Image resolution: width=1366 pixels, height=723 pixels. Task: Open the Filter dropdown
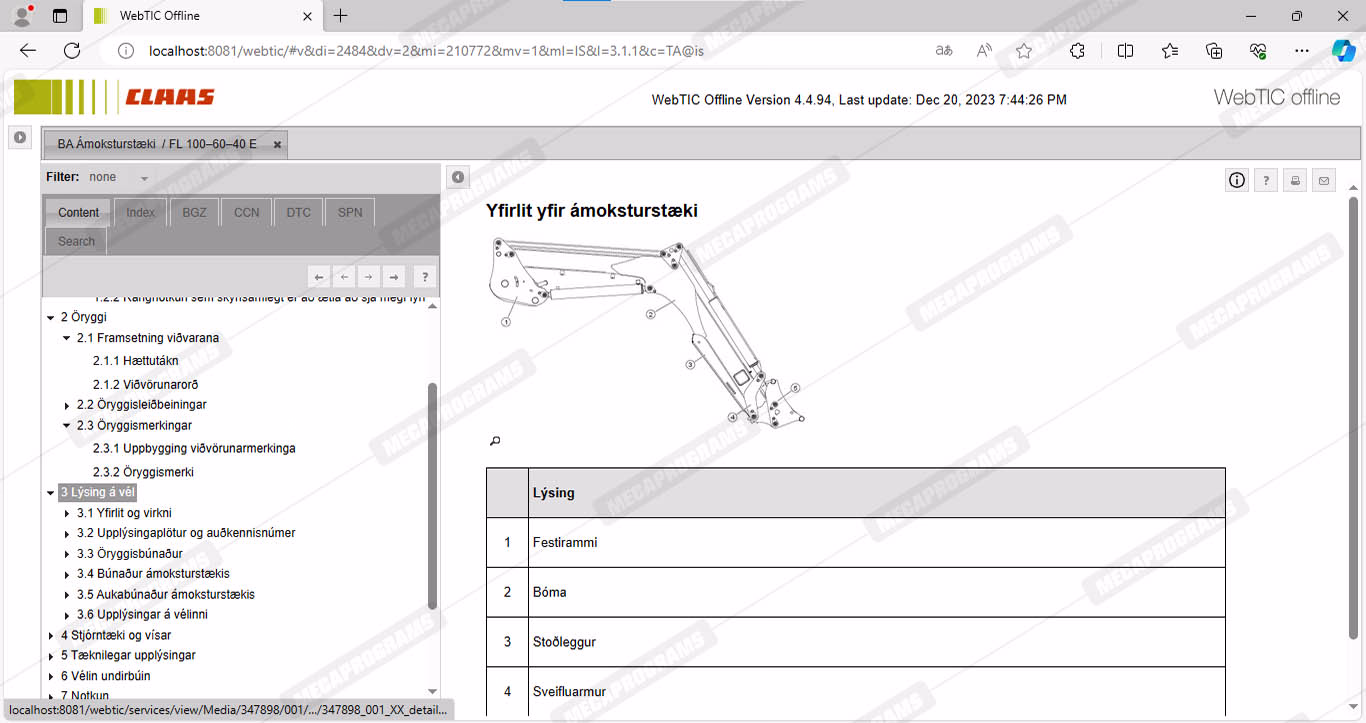[x=144, y=178]
